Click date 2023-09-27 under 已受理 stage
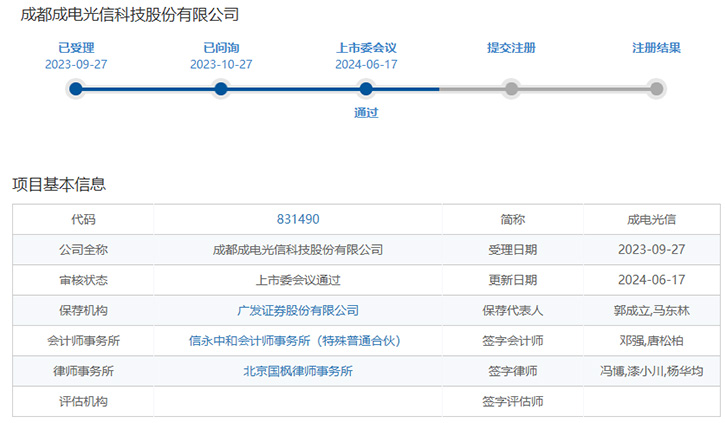 76,64
